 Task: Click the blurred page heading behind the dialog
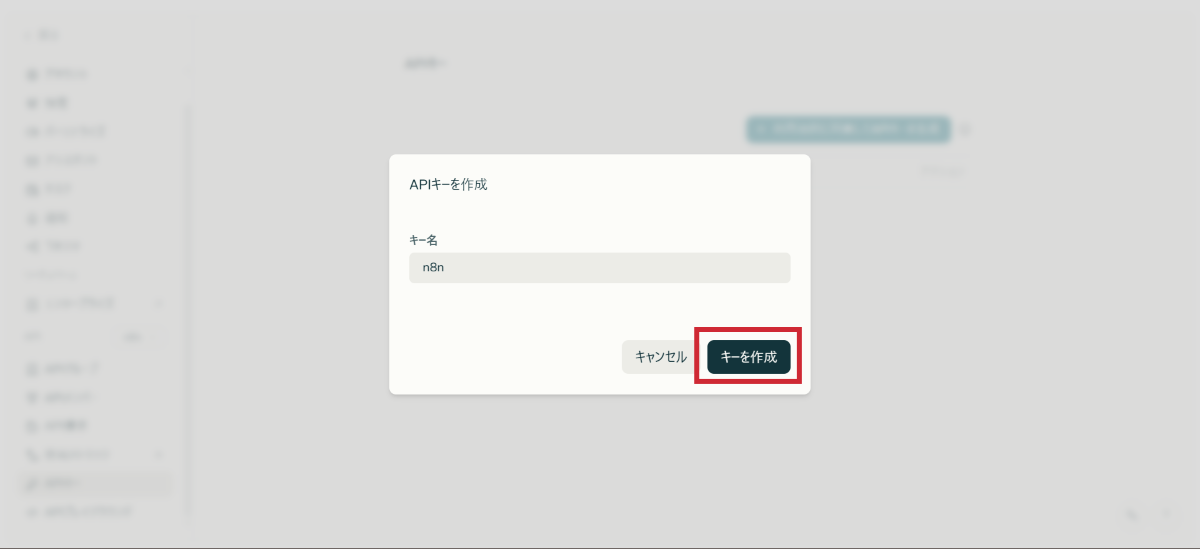(424, 63)
